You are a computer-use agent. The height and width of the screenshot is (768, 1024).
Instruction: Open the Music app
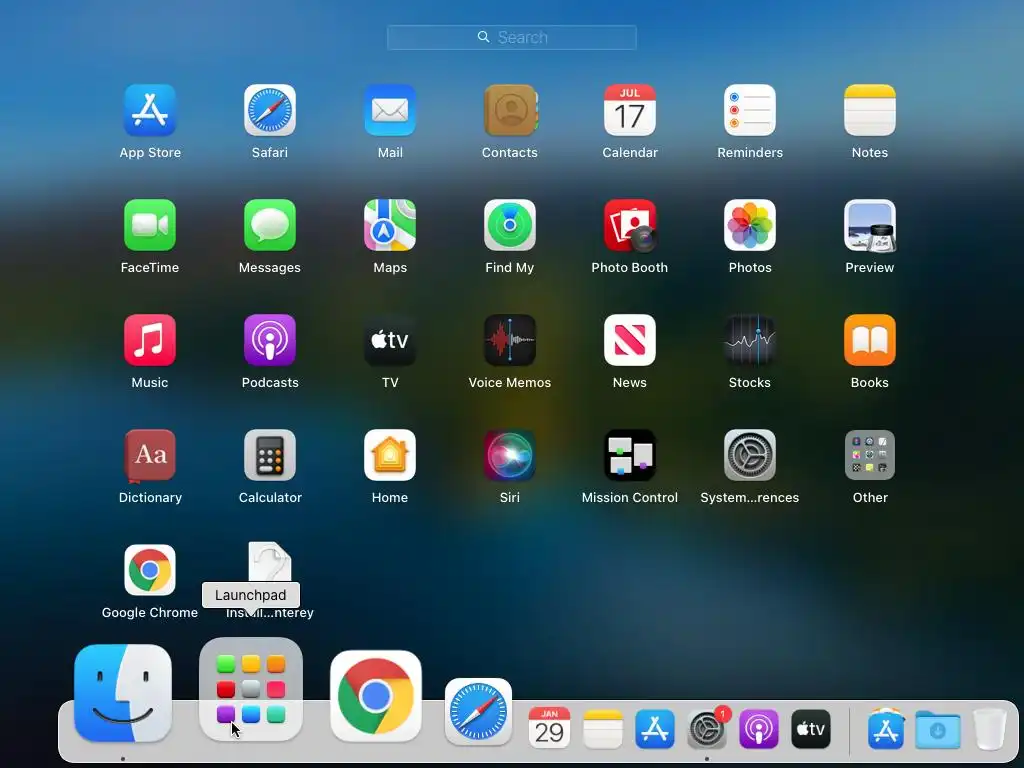point(150,340)
